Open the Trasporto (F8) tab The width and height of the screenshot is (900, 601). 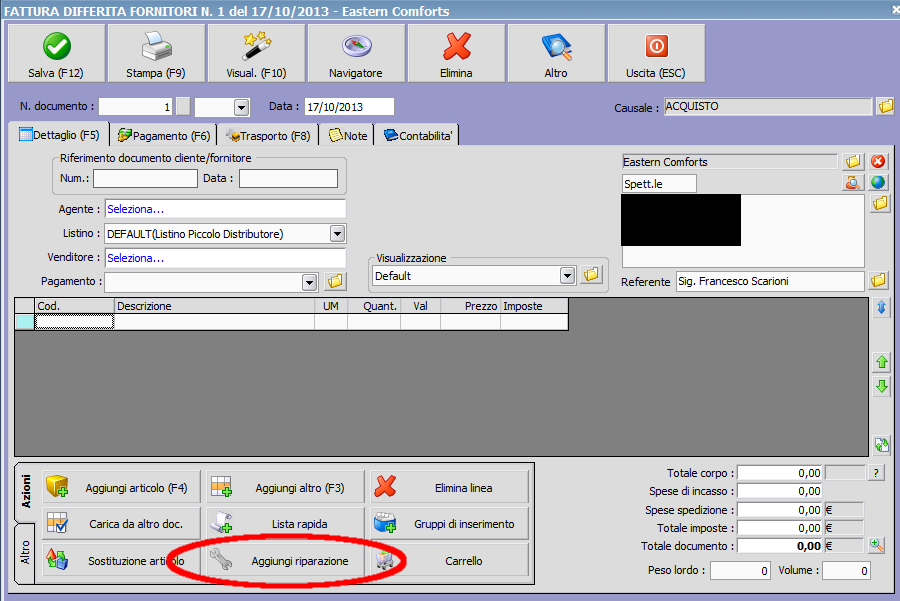(x=268, y=136)
